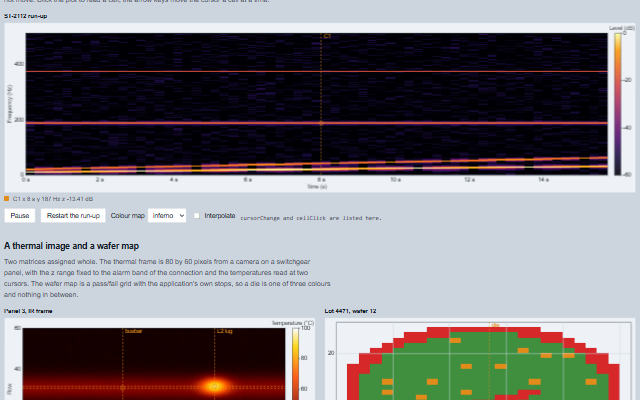Screen dimensions: 640x400
Task: Click the 'cursorChange and cellClick are listed here.' text
Action: pyautogui.click(x=311, y=218)
